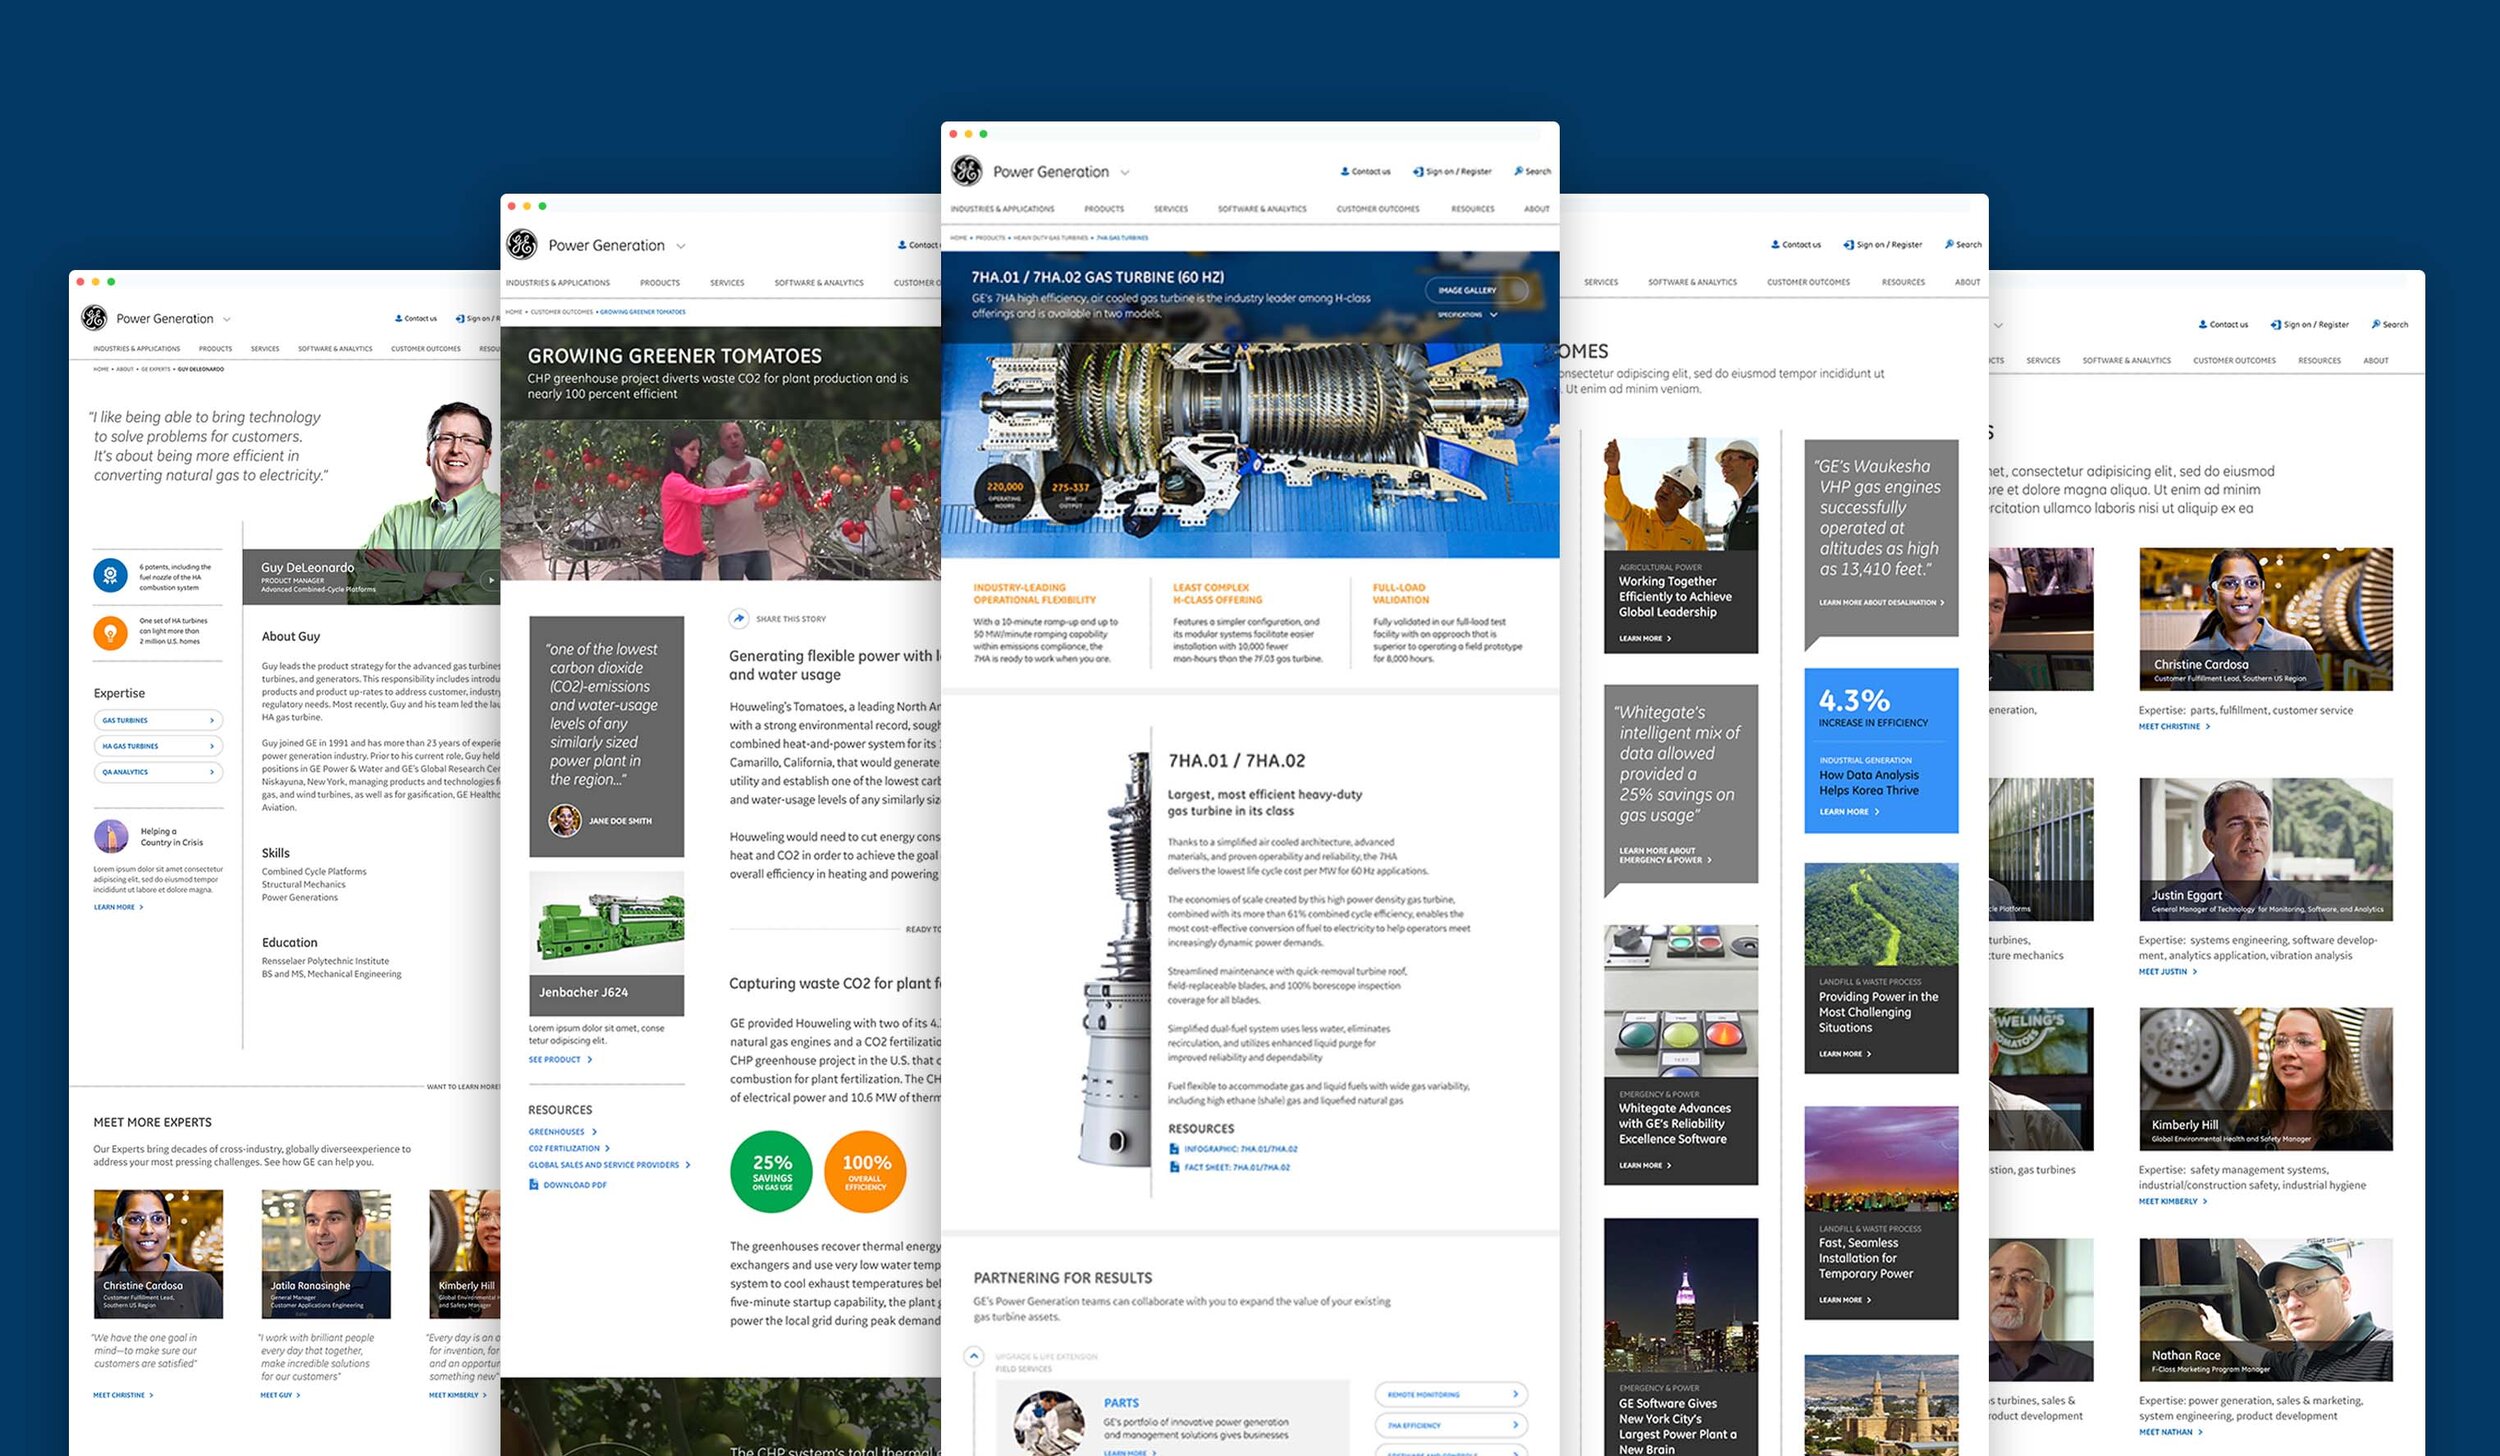Open Products menu in tomatoes window
The height and width of the screenshot is (1456, 2500).
tap(660, 283)
